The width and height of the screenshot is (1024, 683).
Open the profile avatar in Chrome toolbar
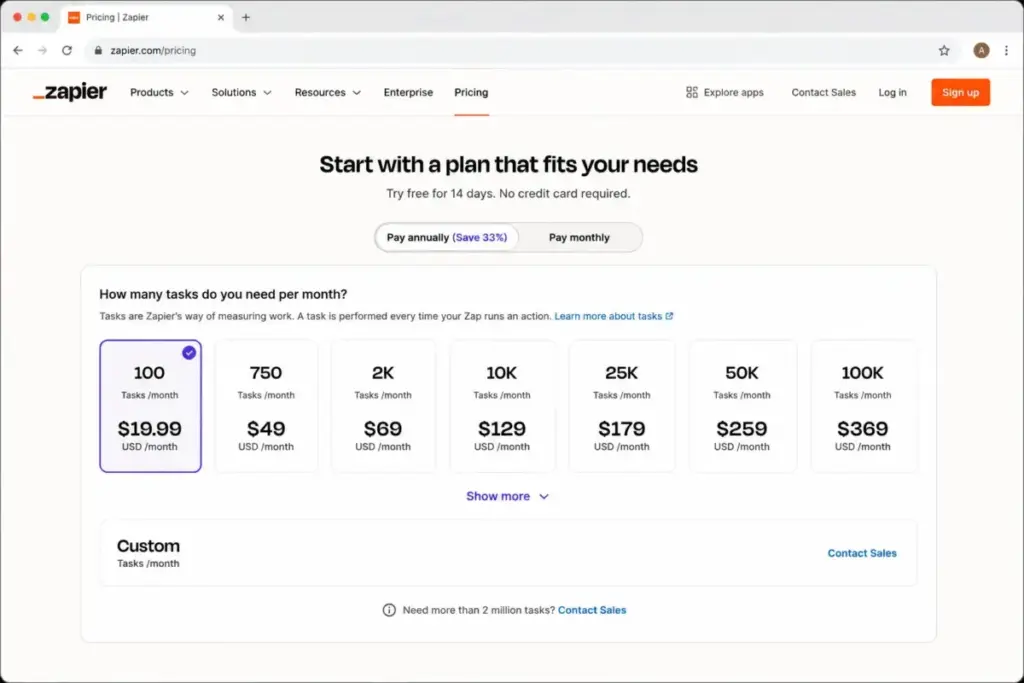pyautogui.click(x=981, y=50)
